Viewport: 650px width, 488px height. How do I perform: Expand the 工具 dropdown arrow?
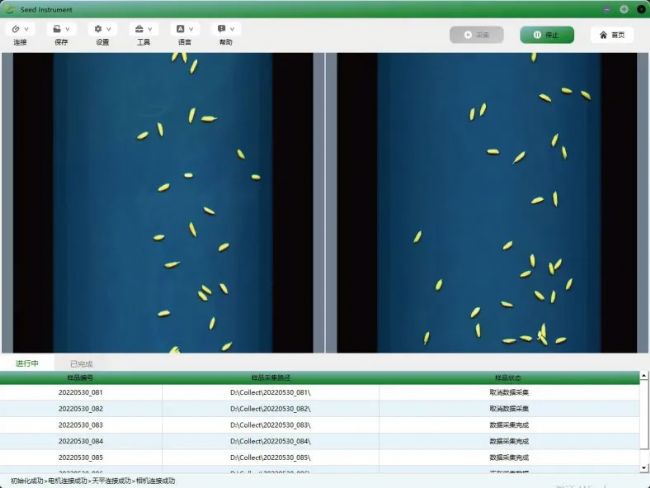[150, 29]
